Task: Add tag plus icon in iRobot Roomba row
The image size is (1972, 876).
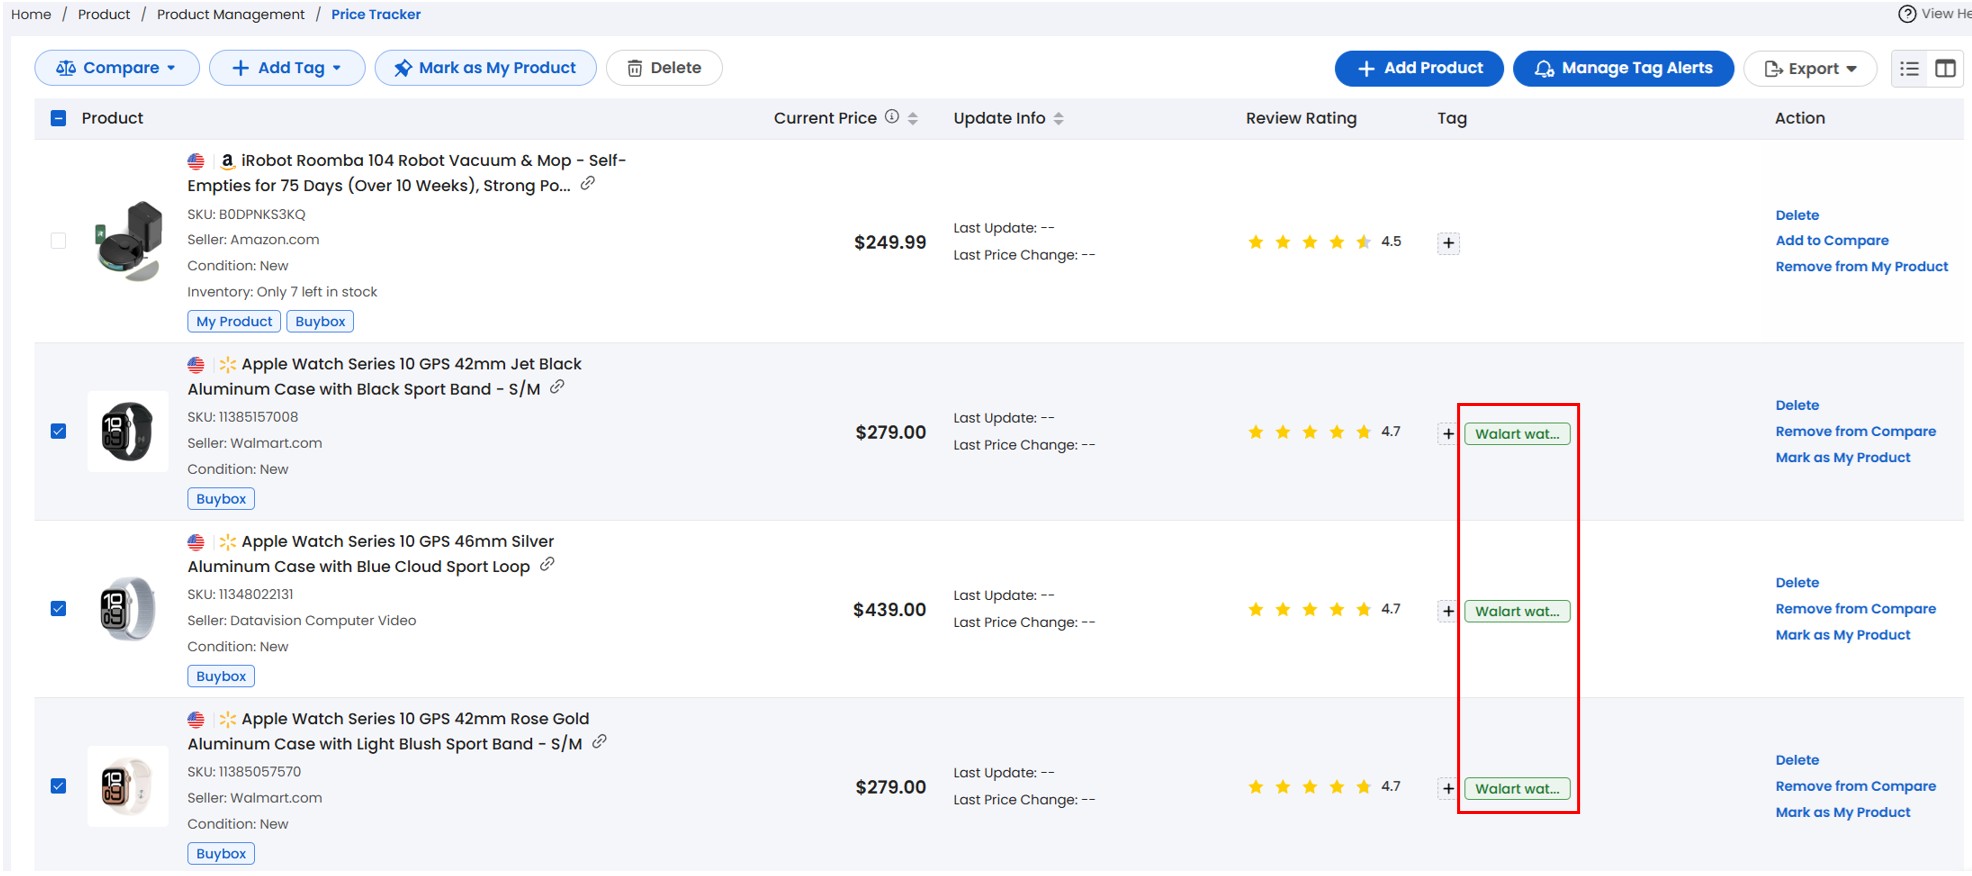Action: click(x=1448, y=243)
